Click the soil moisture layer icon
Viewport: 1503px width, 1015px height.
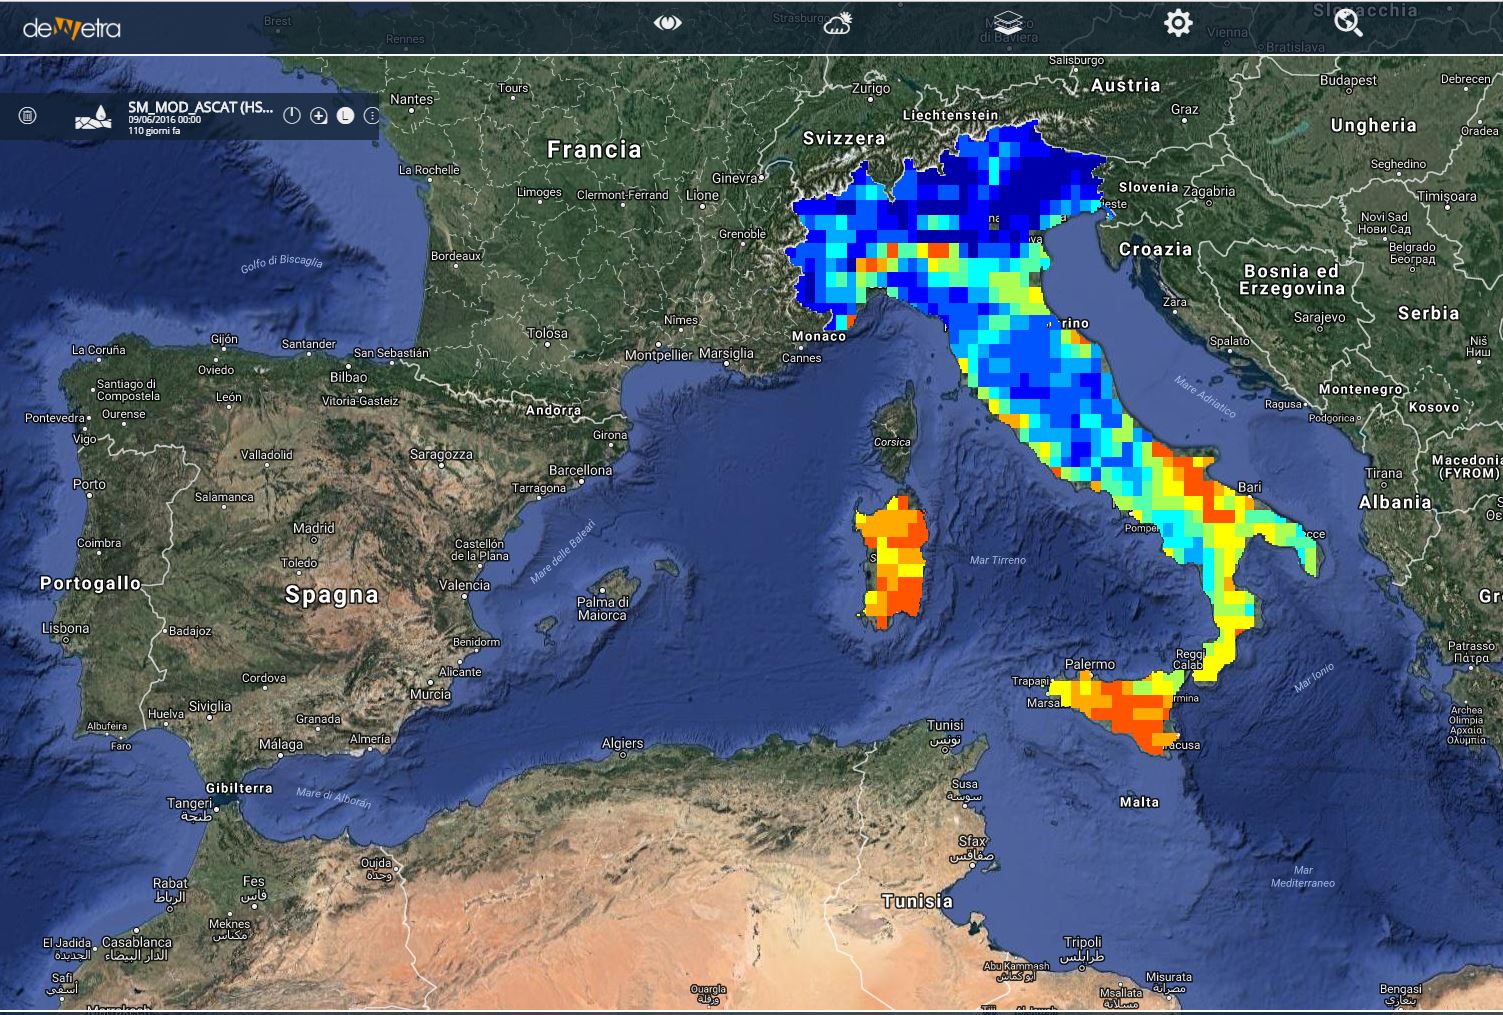point(93,117)
